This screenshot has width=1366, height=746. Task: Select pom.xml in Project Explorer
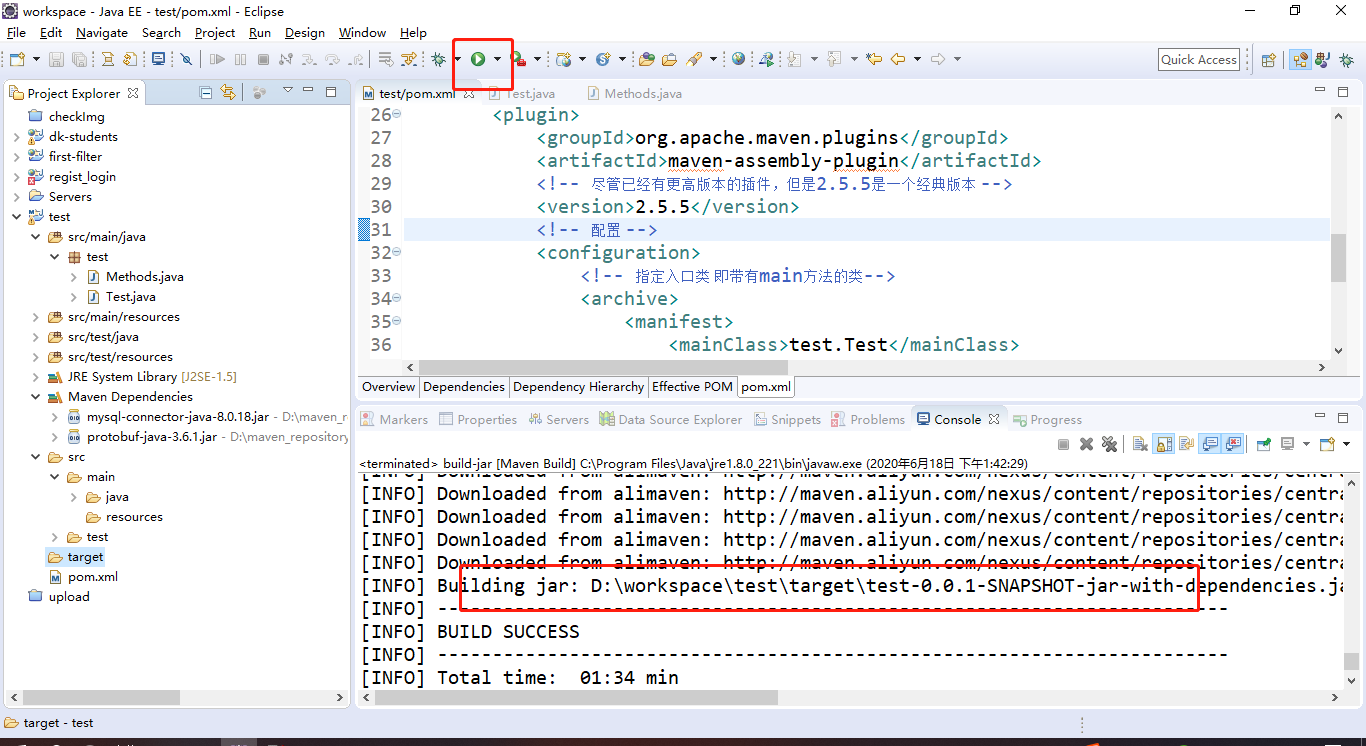tap(92, 577)
